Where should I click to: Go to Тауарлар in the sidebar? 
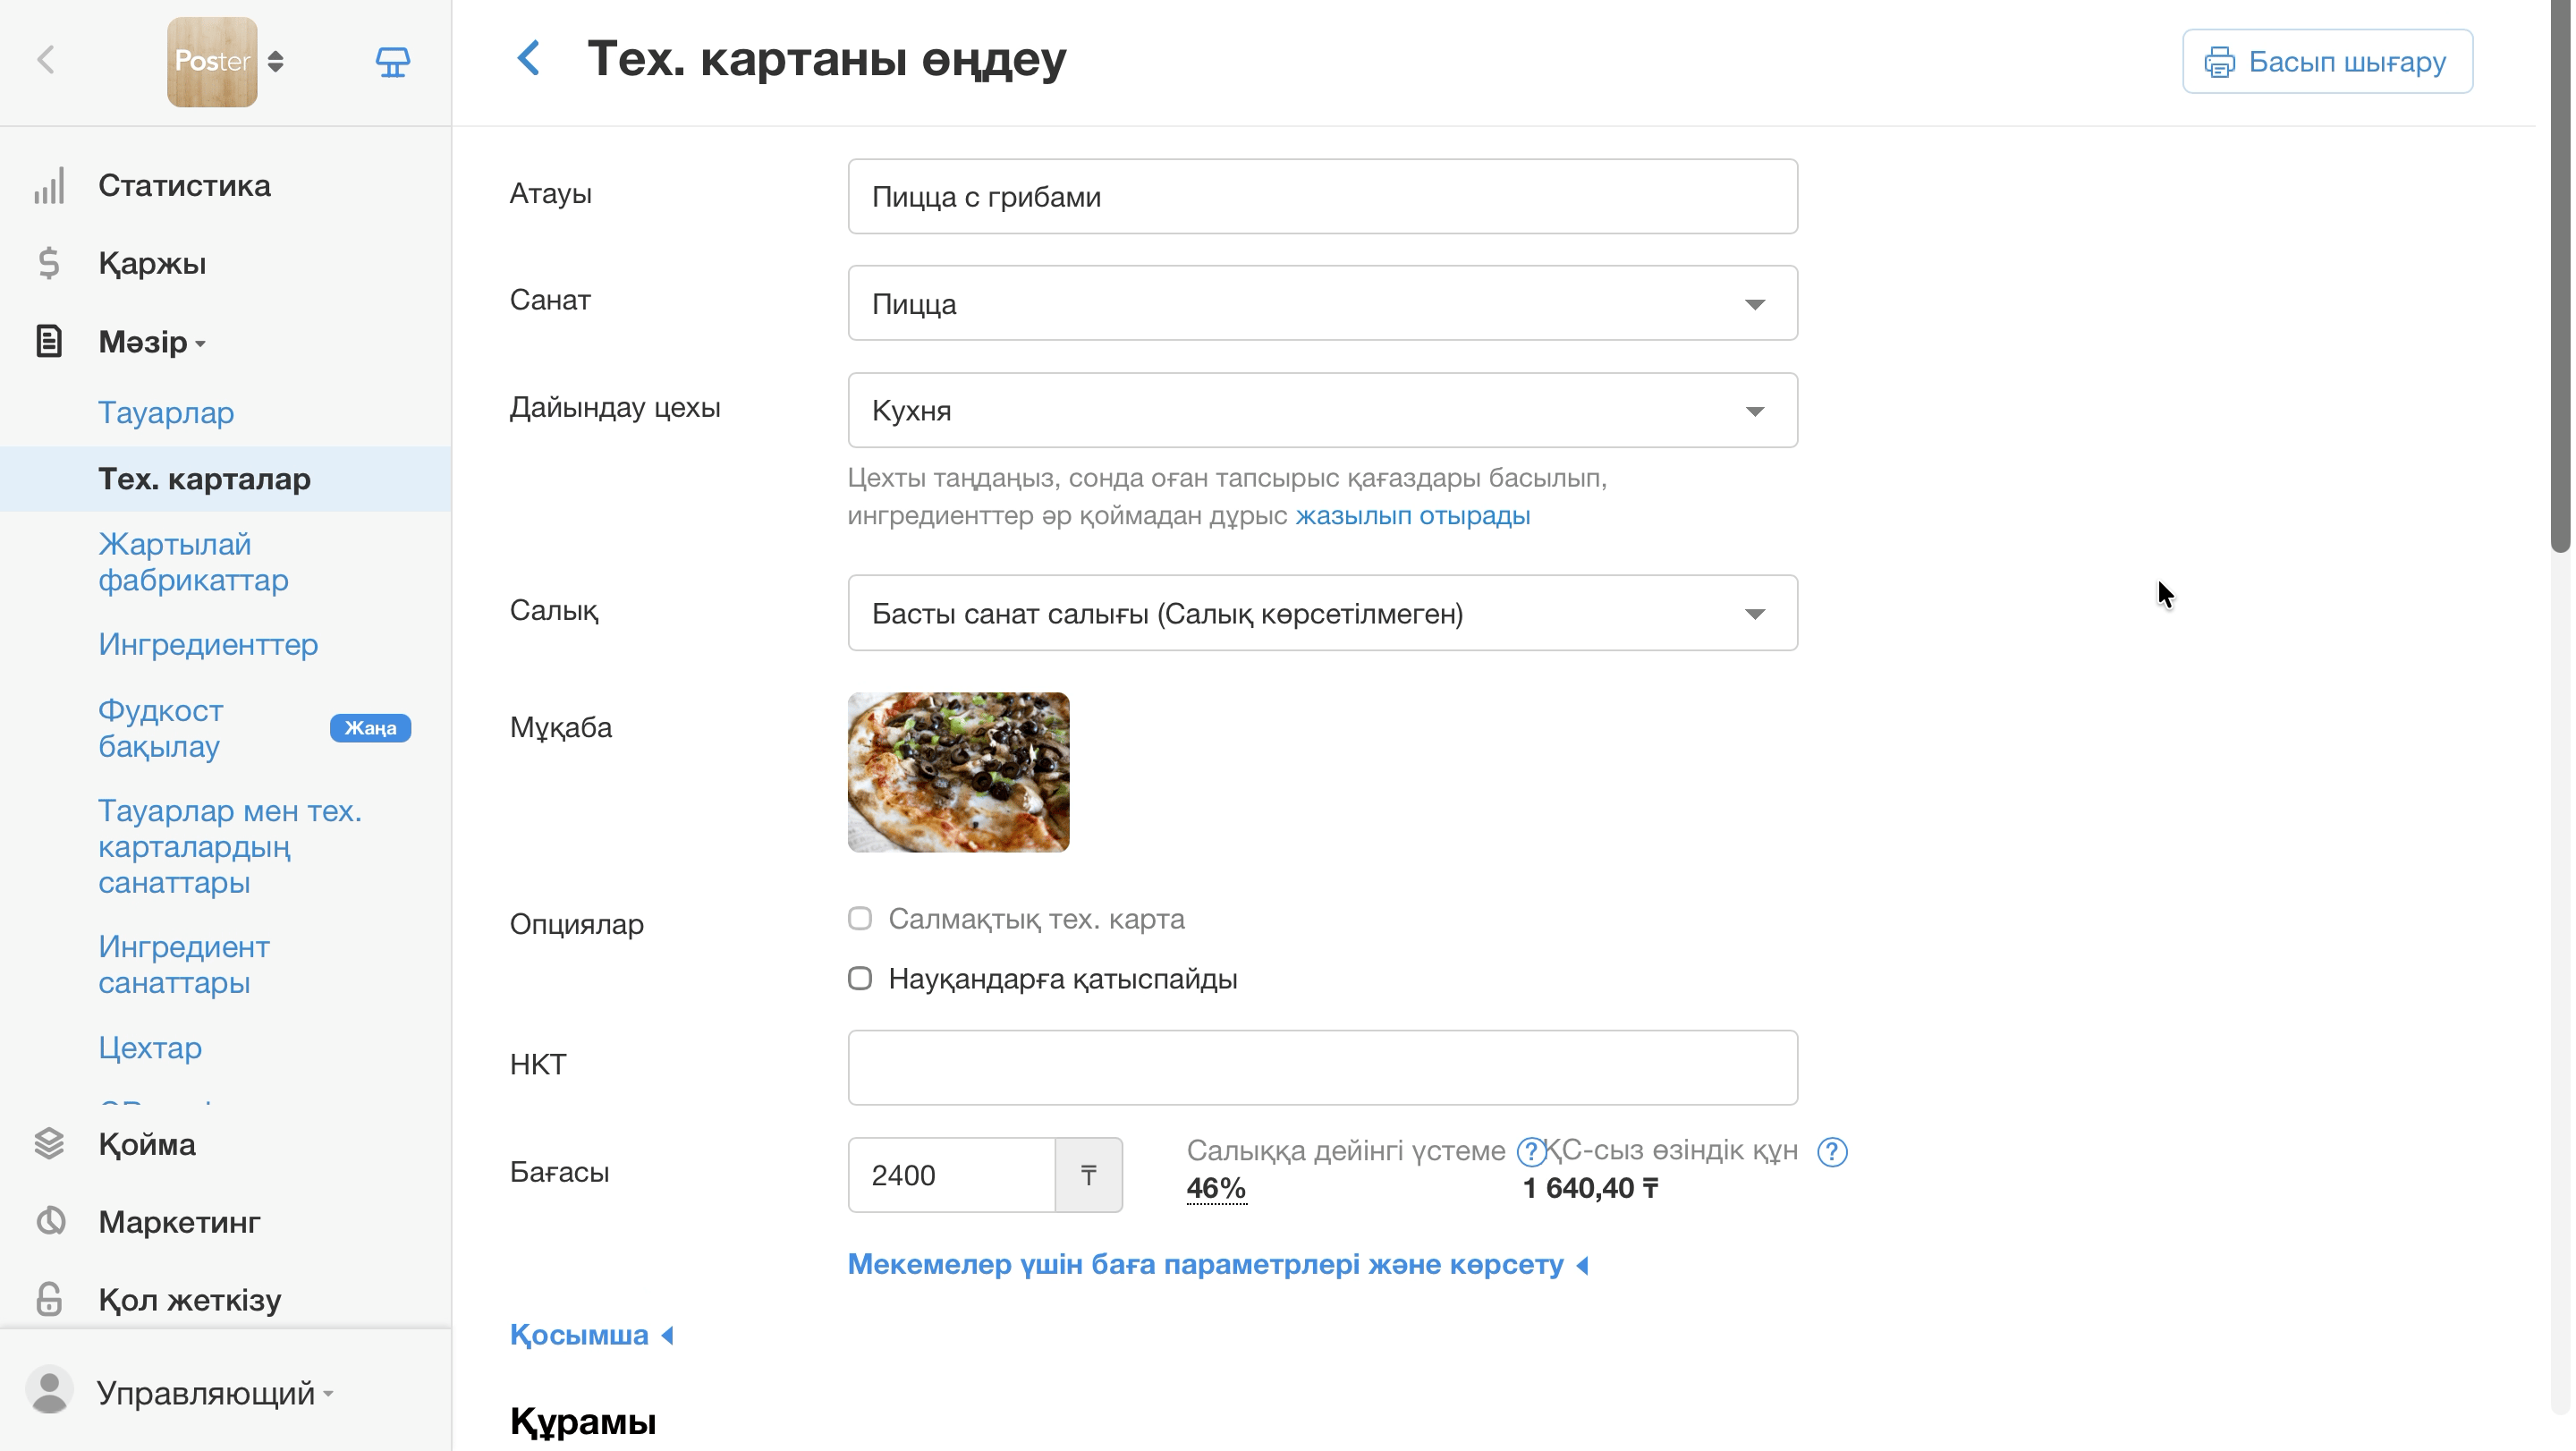pyautogui.click(x=166, y=413)
